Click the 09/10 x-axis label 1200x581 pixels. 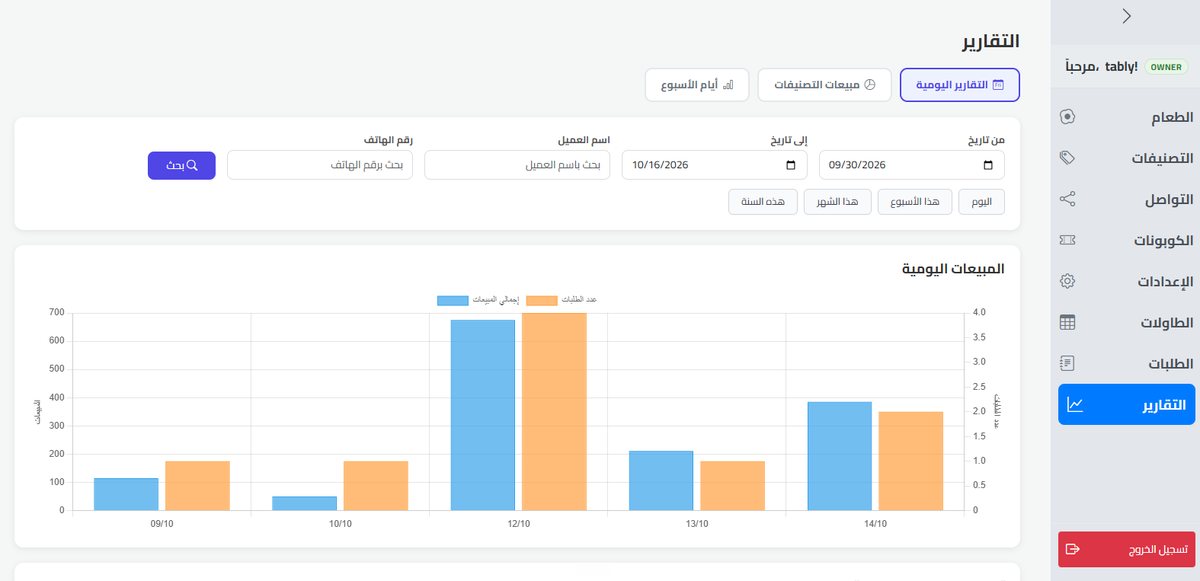162,524
